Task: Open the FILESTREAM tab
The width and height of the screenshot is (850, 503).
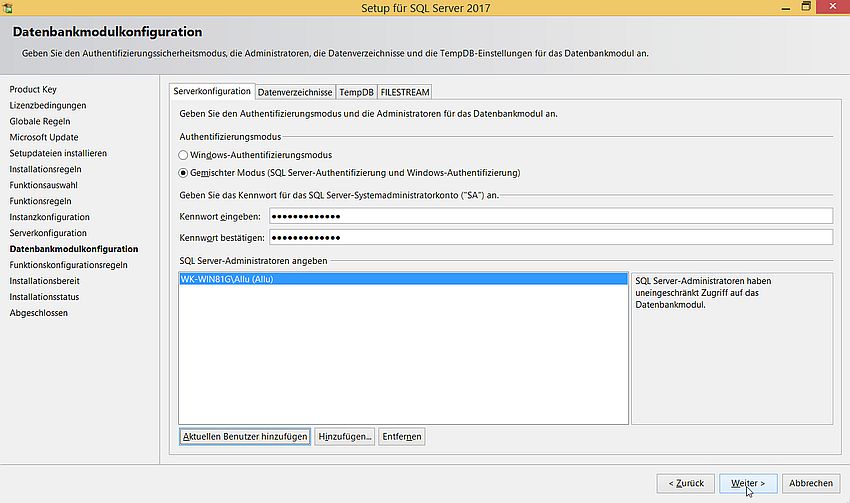Action: [x=405, y=92]
